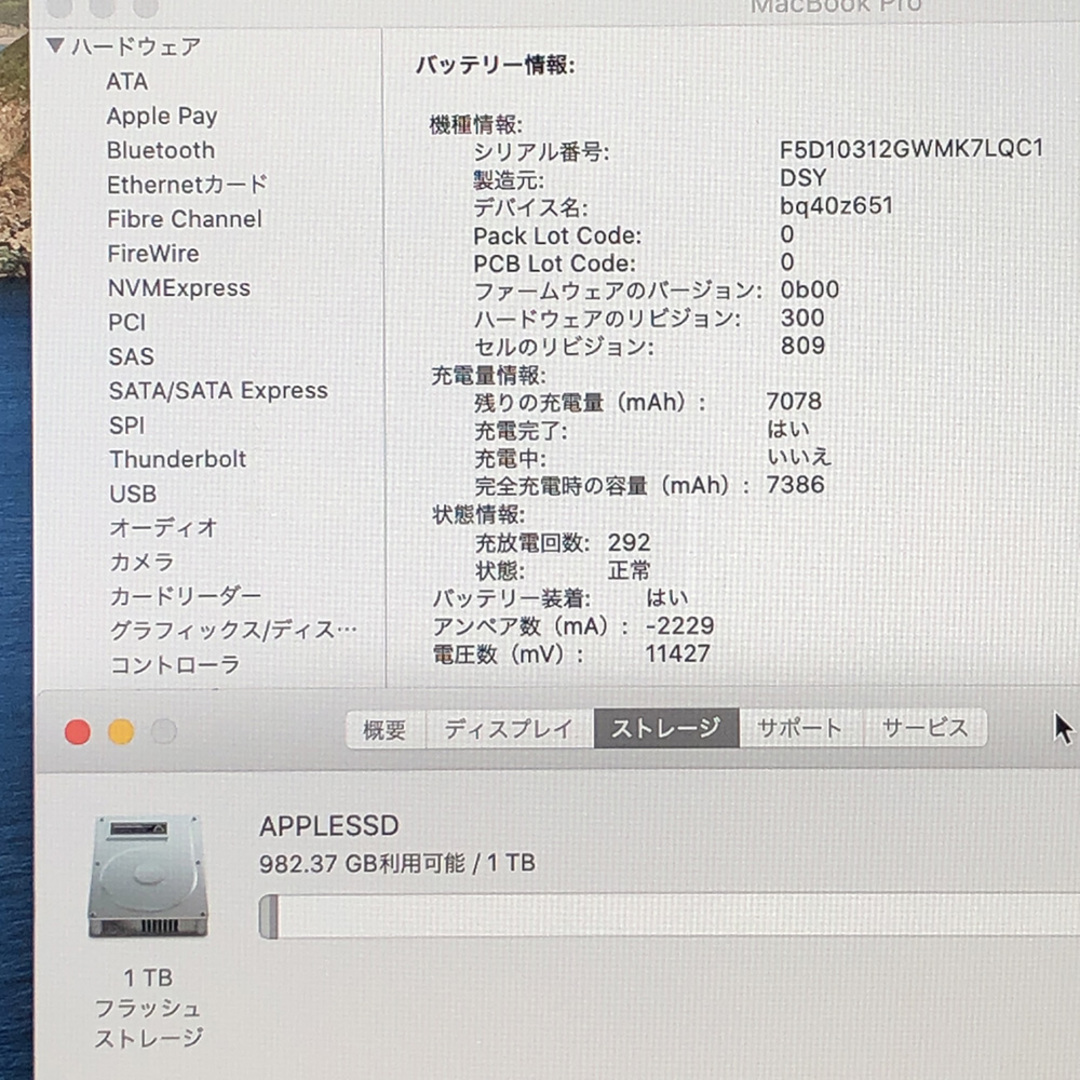Screen dimensions: 1080x1080
Task: Close the About This Mac window
Action: tap(78, 731)
